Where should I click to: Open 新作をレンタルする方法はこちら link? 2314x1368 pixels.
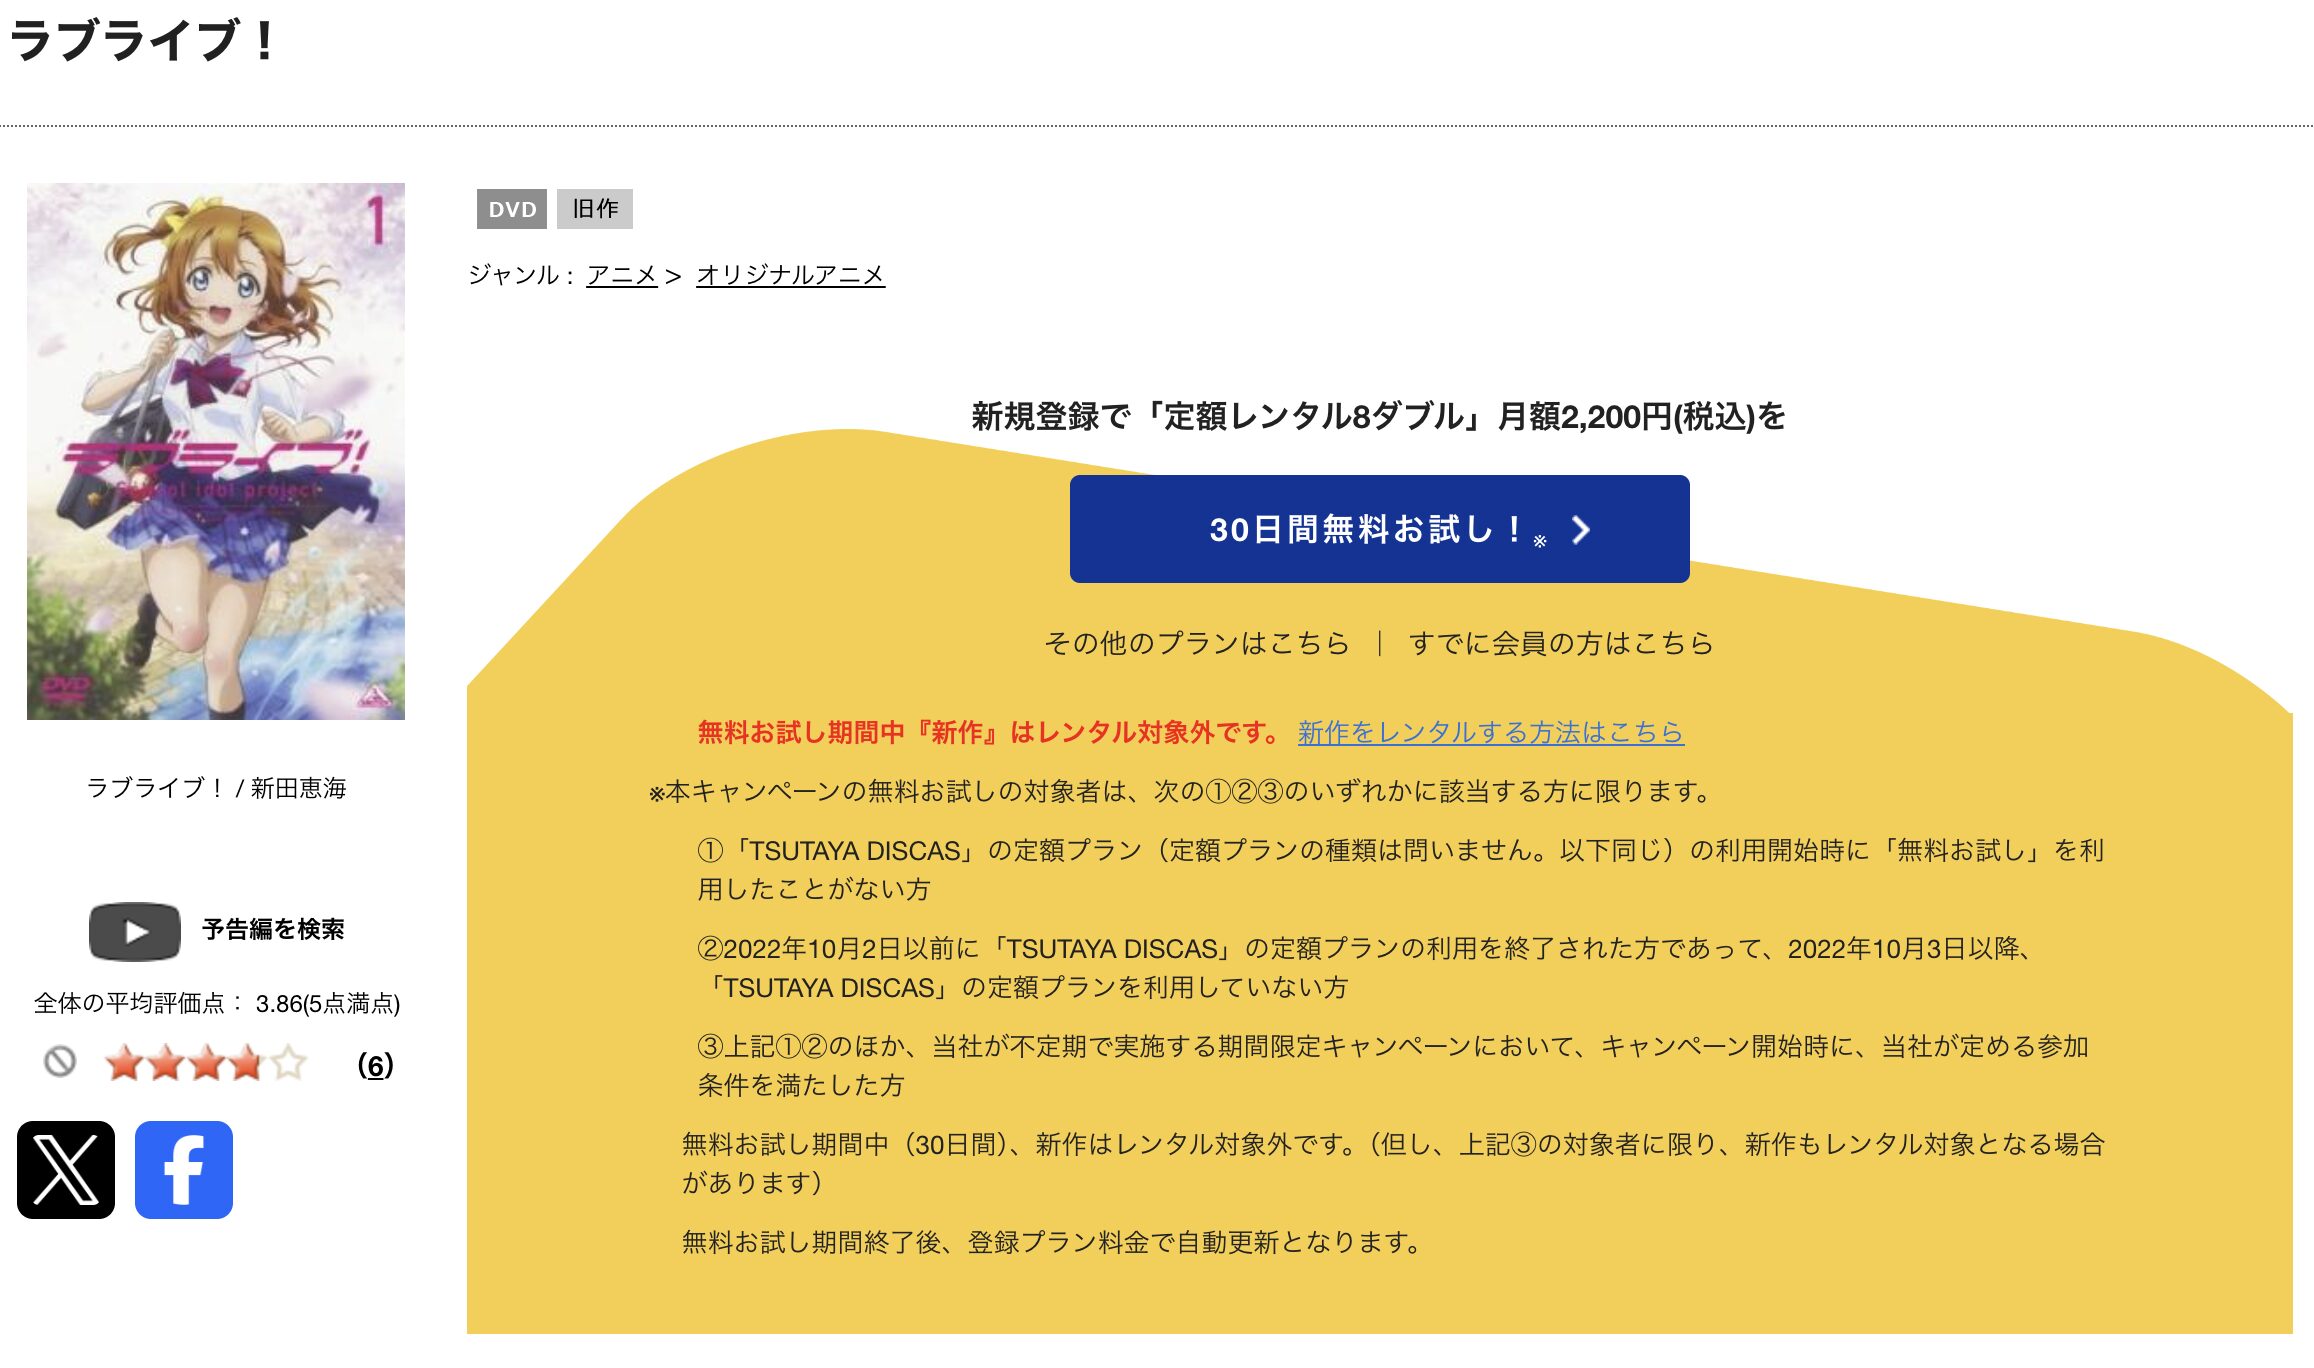(1491, 732)
